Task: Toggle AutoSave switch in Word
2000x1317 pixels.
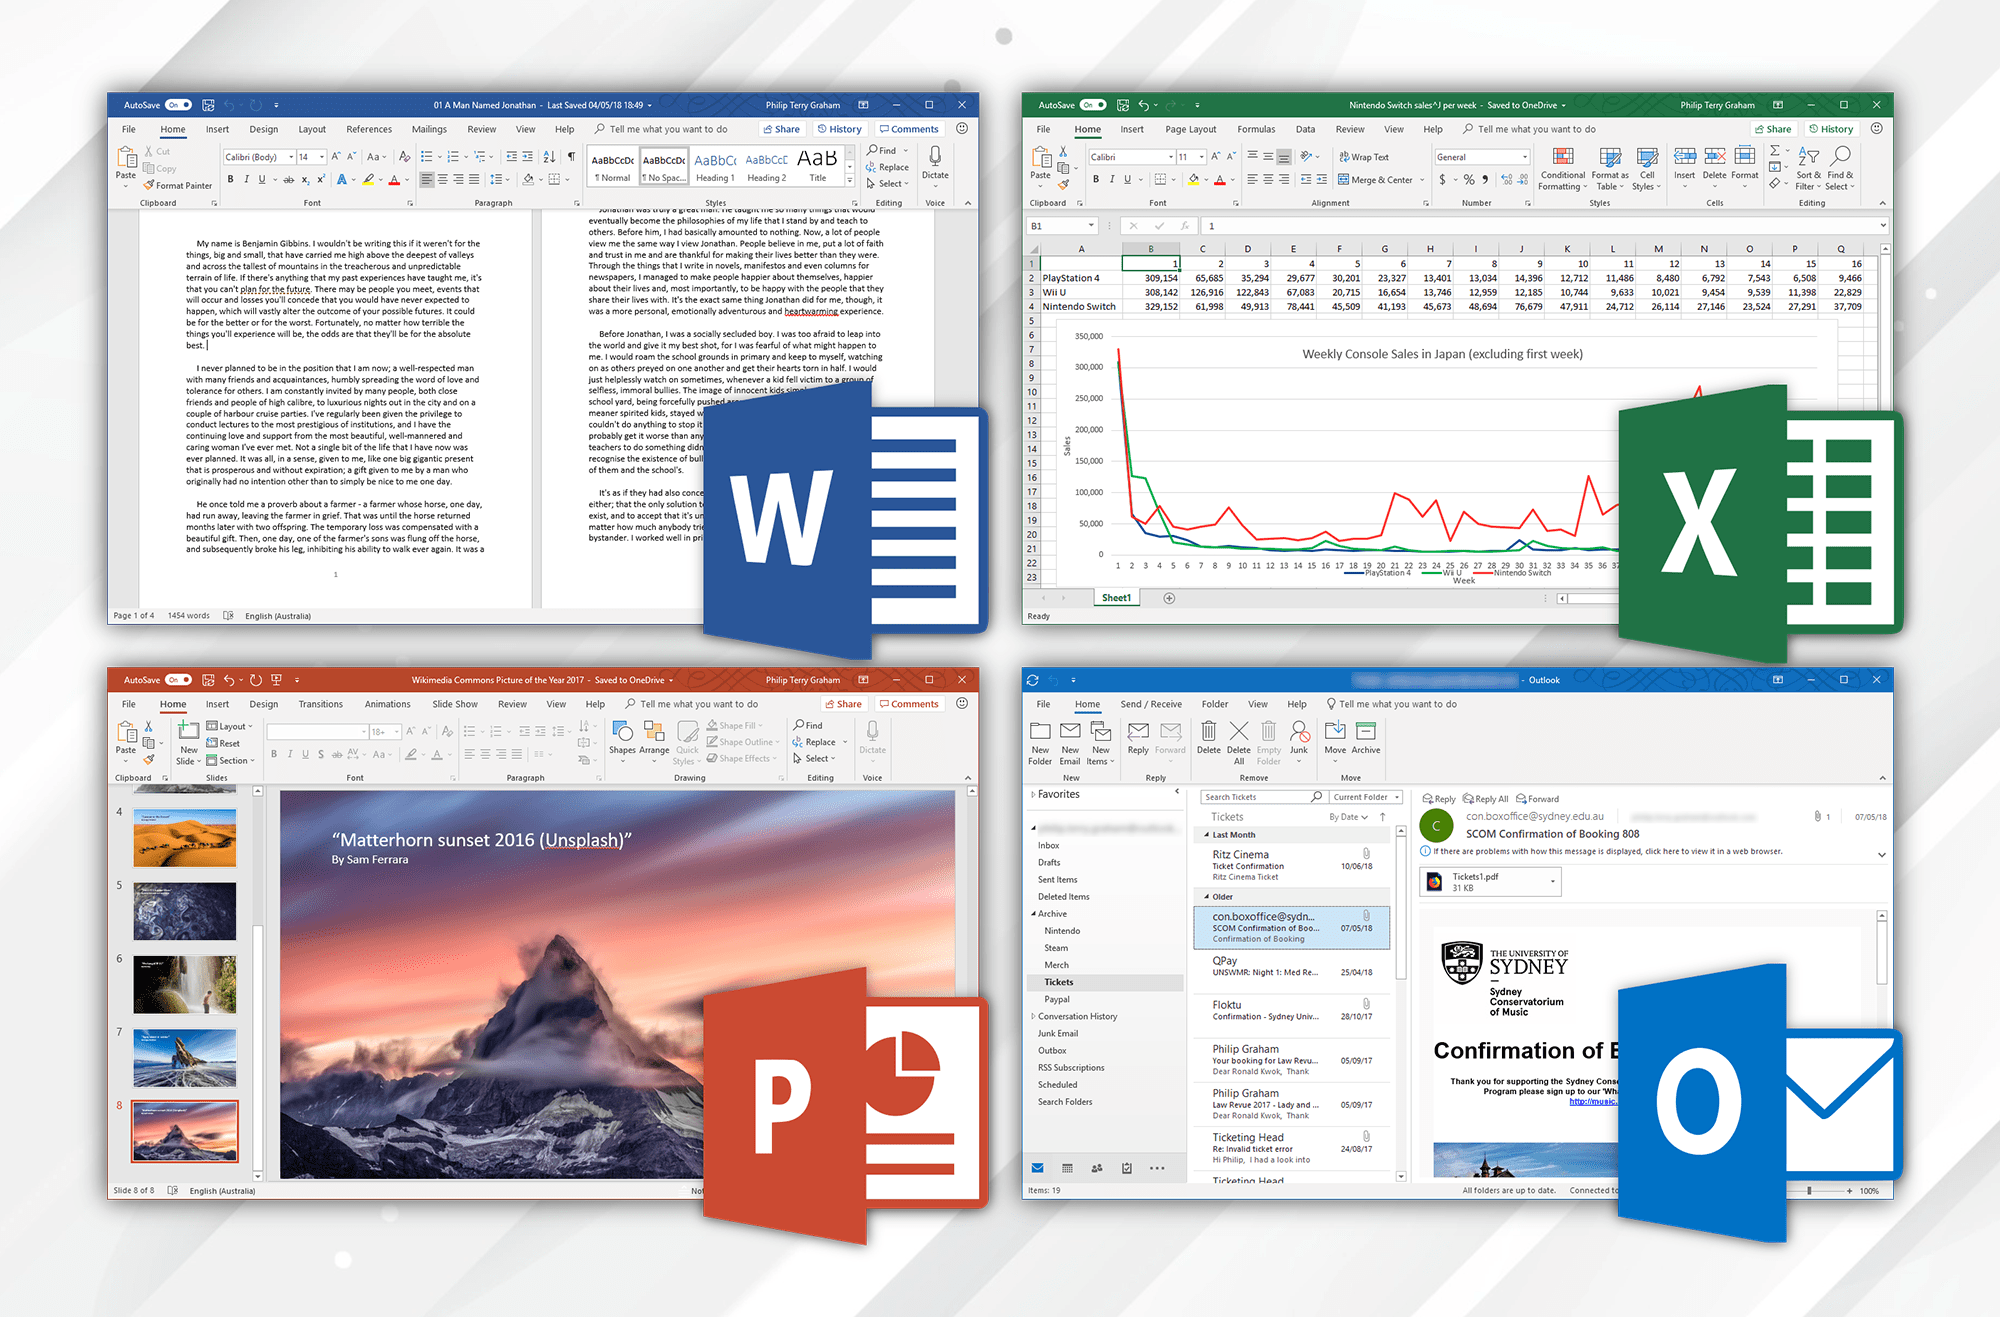Action: pyautogui.click(x=179, y=105)
